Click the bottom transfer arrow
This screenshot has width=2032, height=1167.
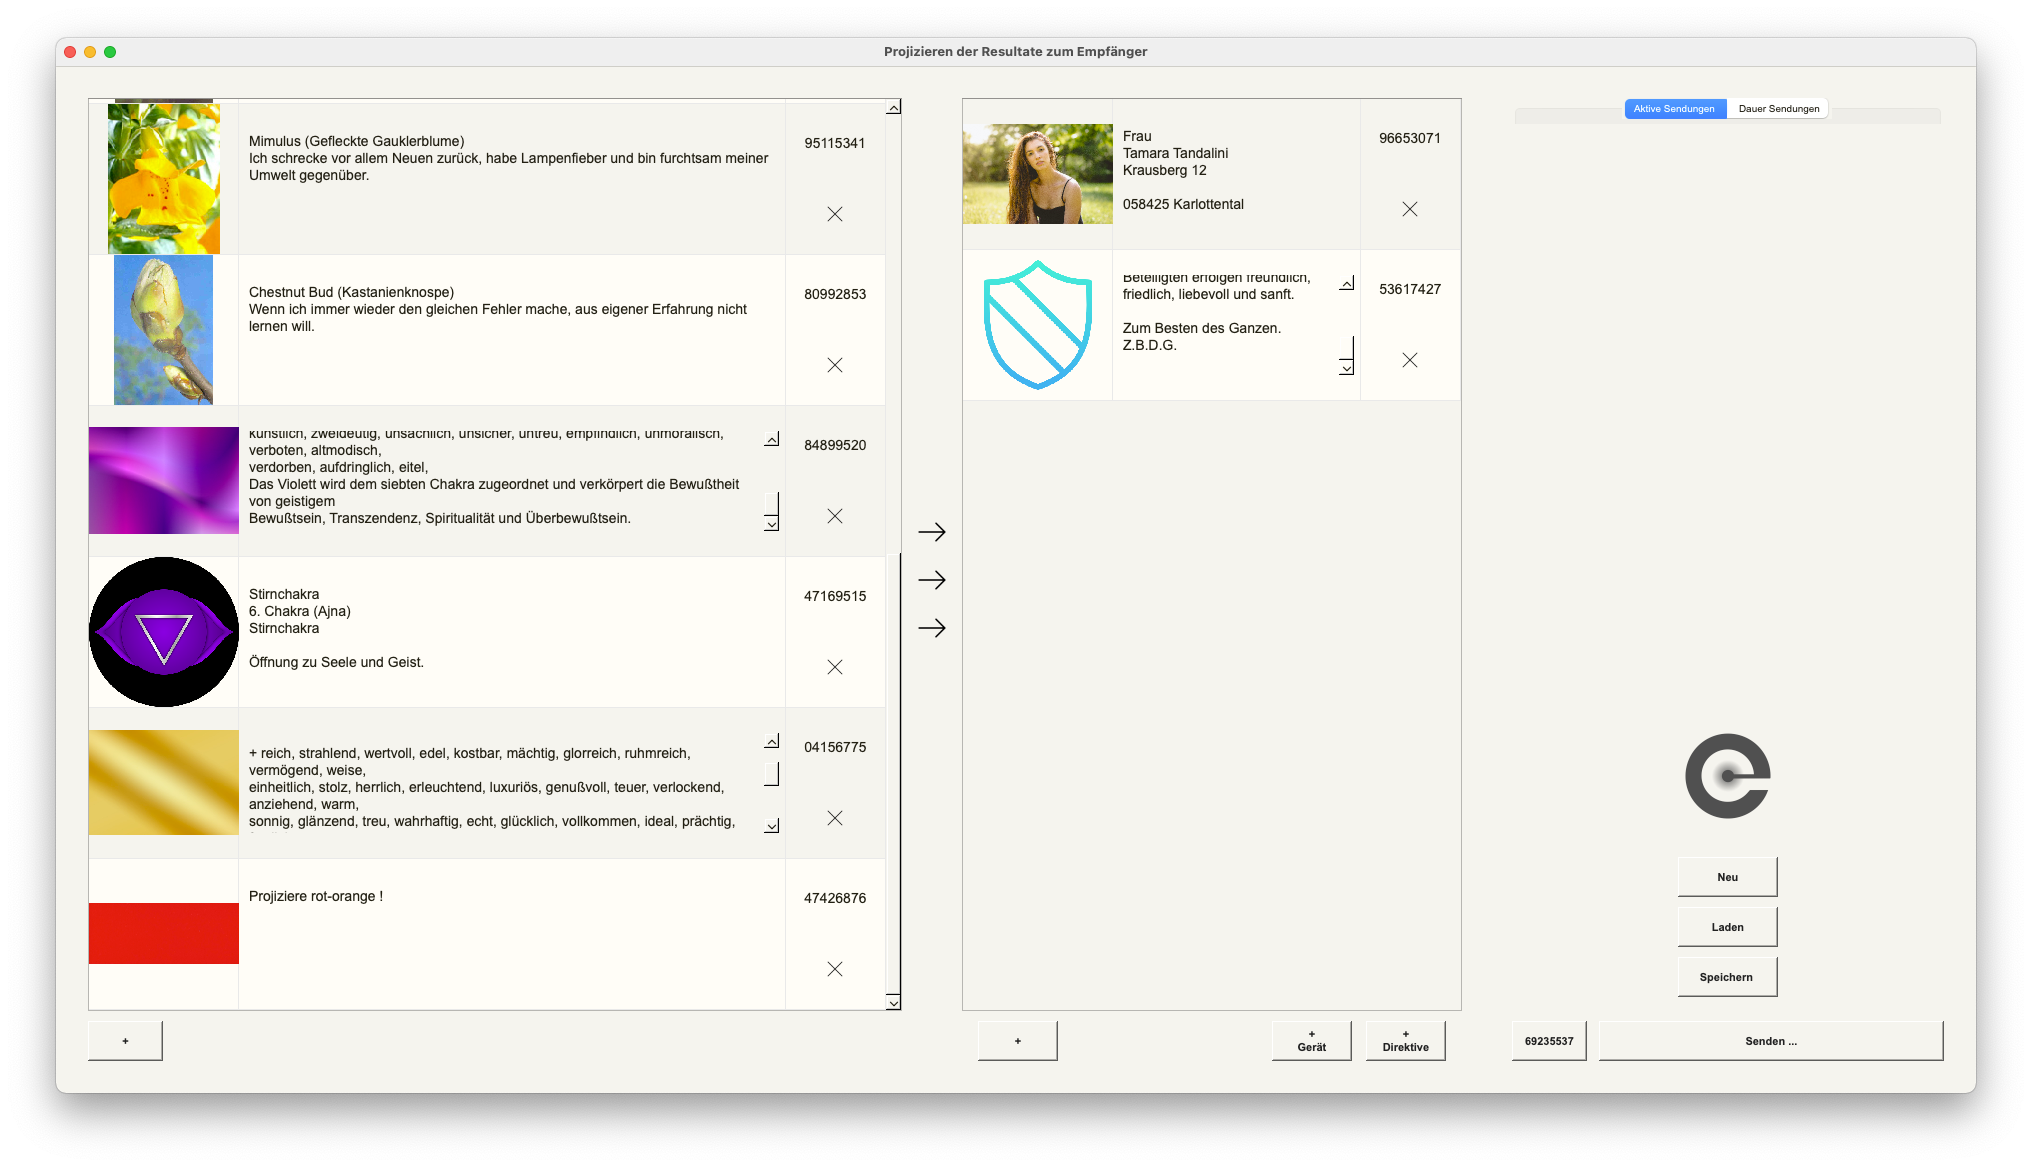coord(932,628)
